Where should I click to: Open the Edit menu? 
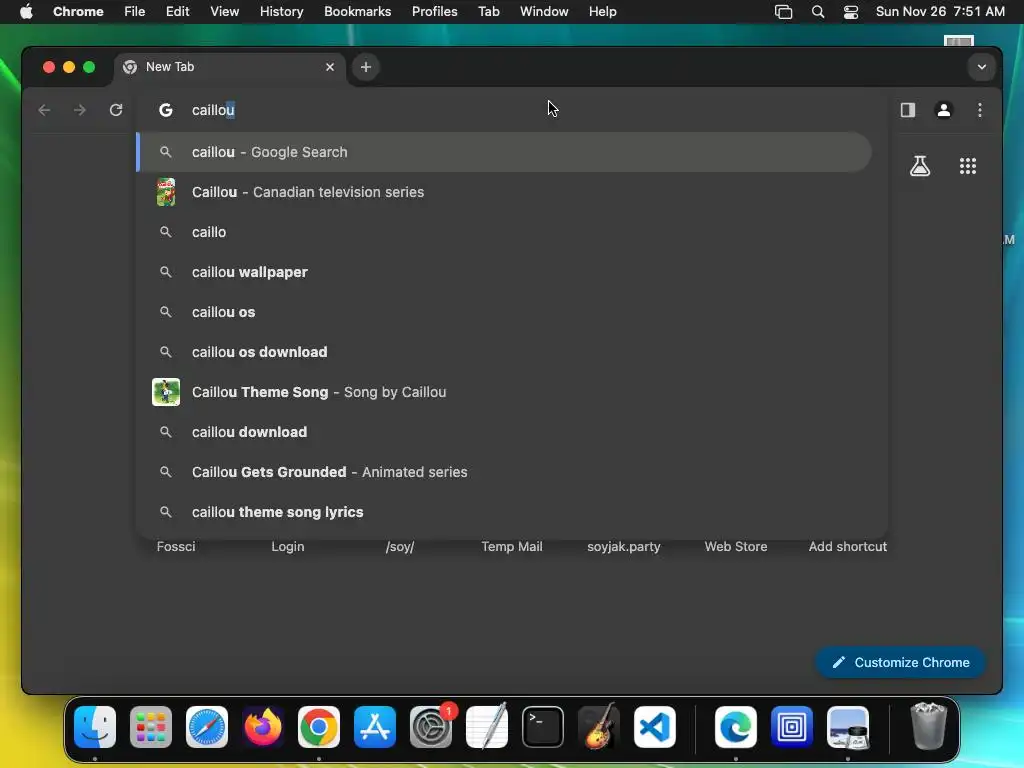click(x=177, y=12)
